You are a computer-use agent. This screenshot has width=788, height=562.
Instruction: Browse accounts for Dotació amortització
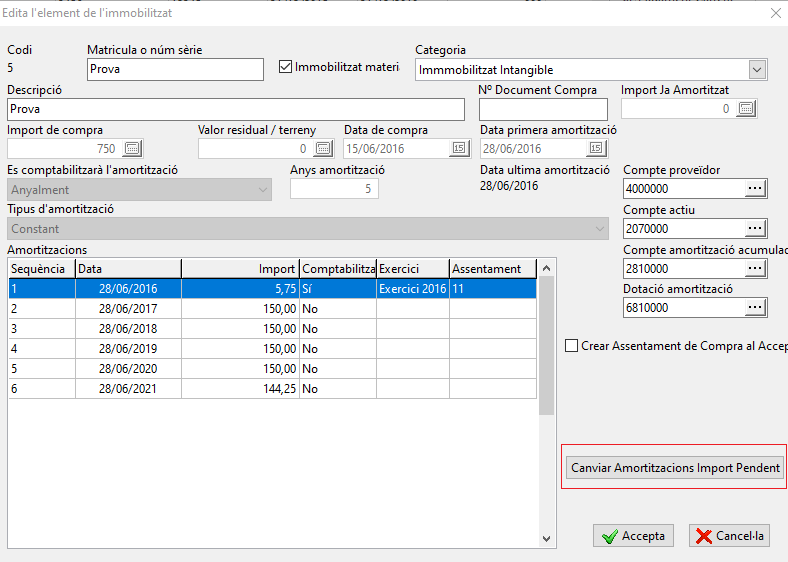click(x=755, y=308)
